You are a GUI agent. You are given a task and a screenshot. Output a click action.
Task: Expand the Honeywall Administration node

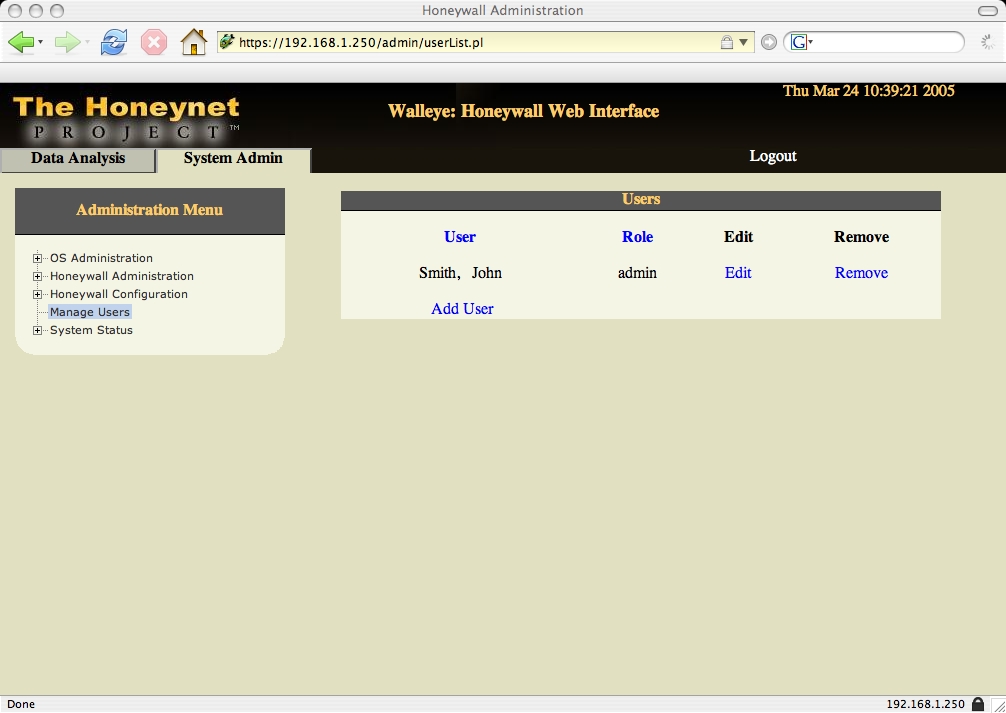pyautogui.click(x=37, y=276)
